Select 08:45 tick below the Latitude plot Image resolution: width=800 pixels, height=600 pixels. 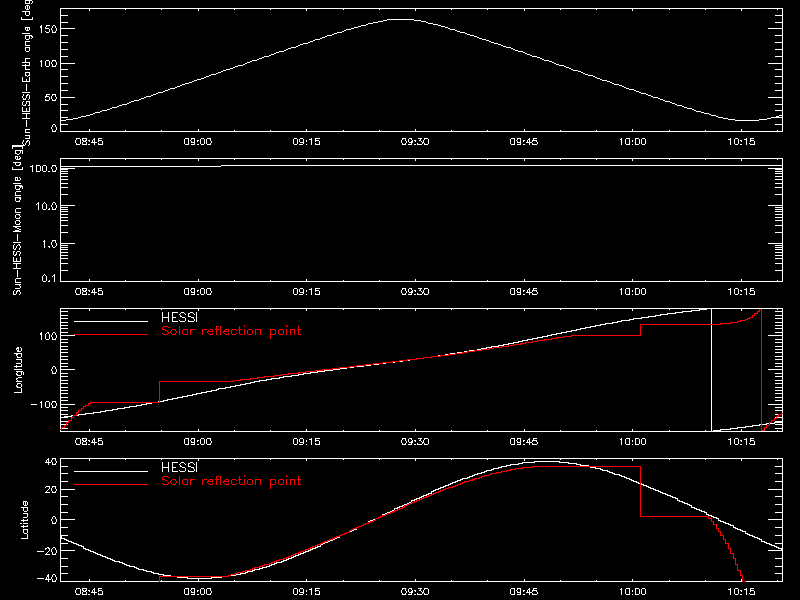pos(89,592)
